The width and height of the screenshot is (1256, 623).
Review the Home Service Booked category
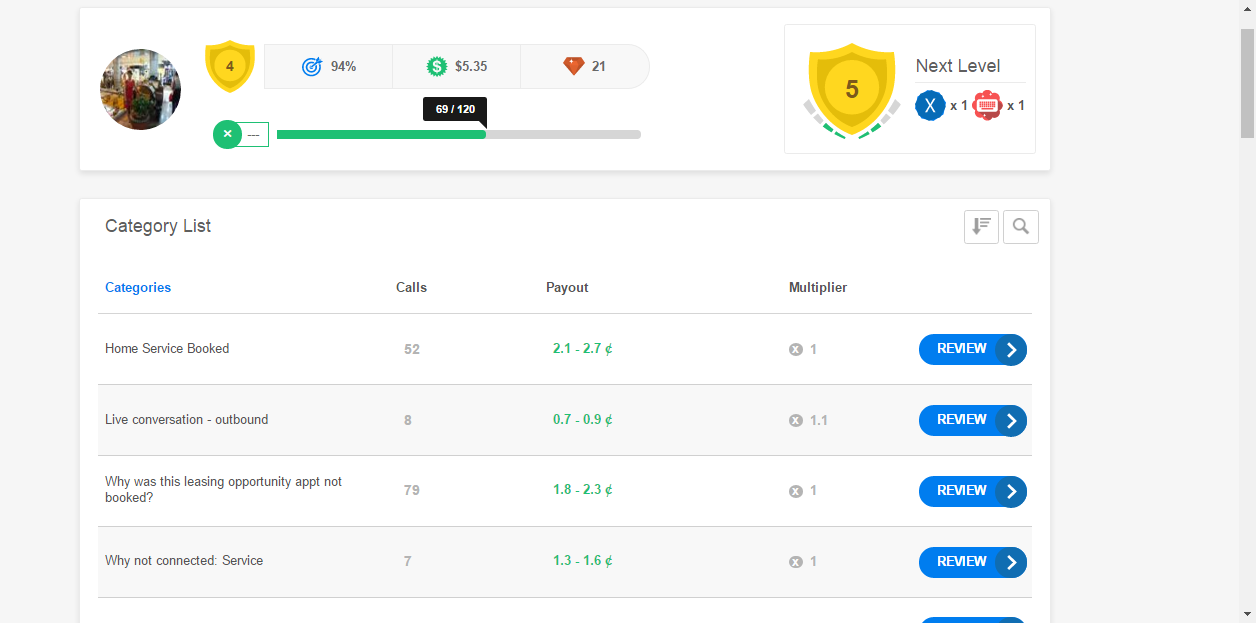point(973,349)
